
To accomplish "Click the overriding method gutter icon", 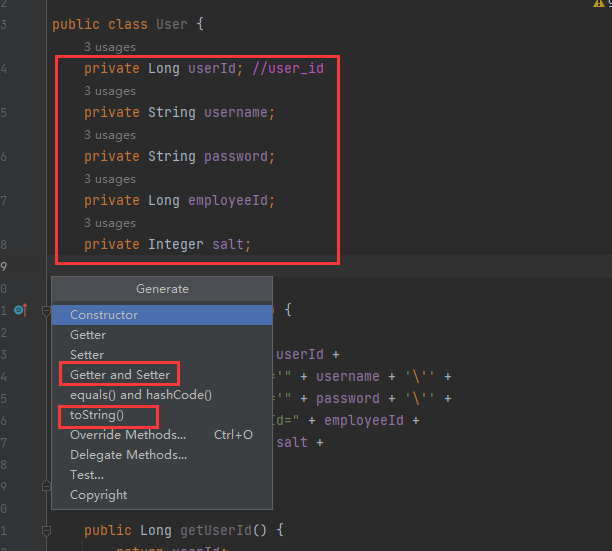I will (x=20, y=310).
